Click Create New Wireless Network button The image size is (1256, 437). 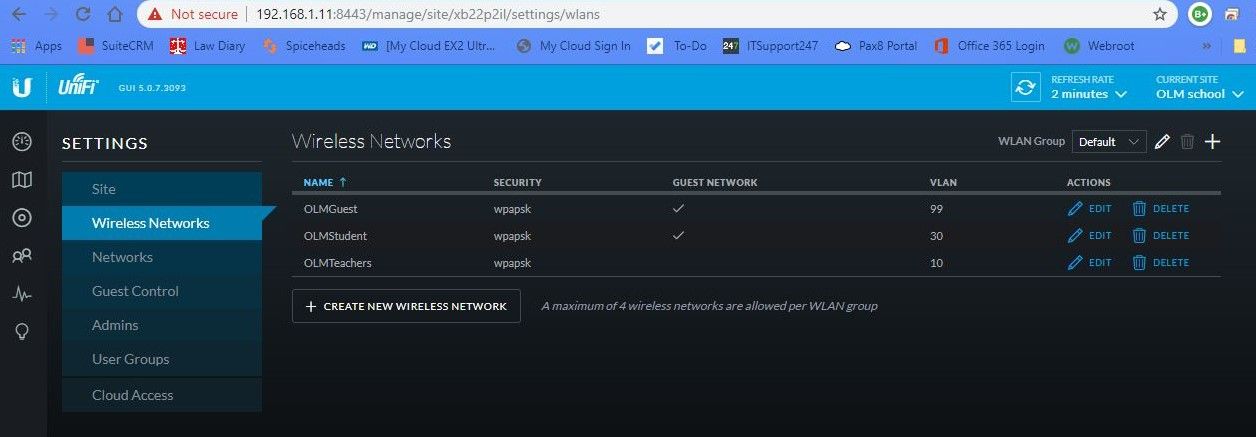[x=406, y=306]
